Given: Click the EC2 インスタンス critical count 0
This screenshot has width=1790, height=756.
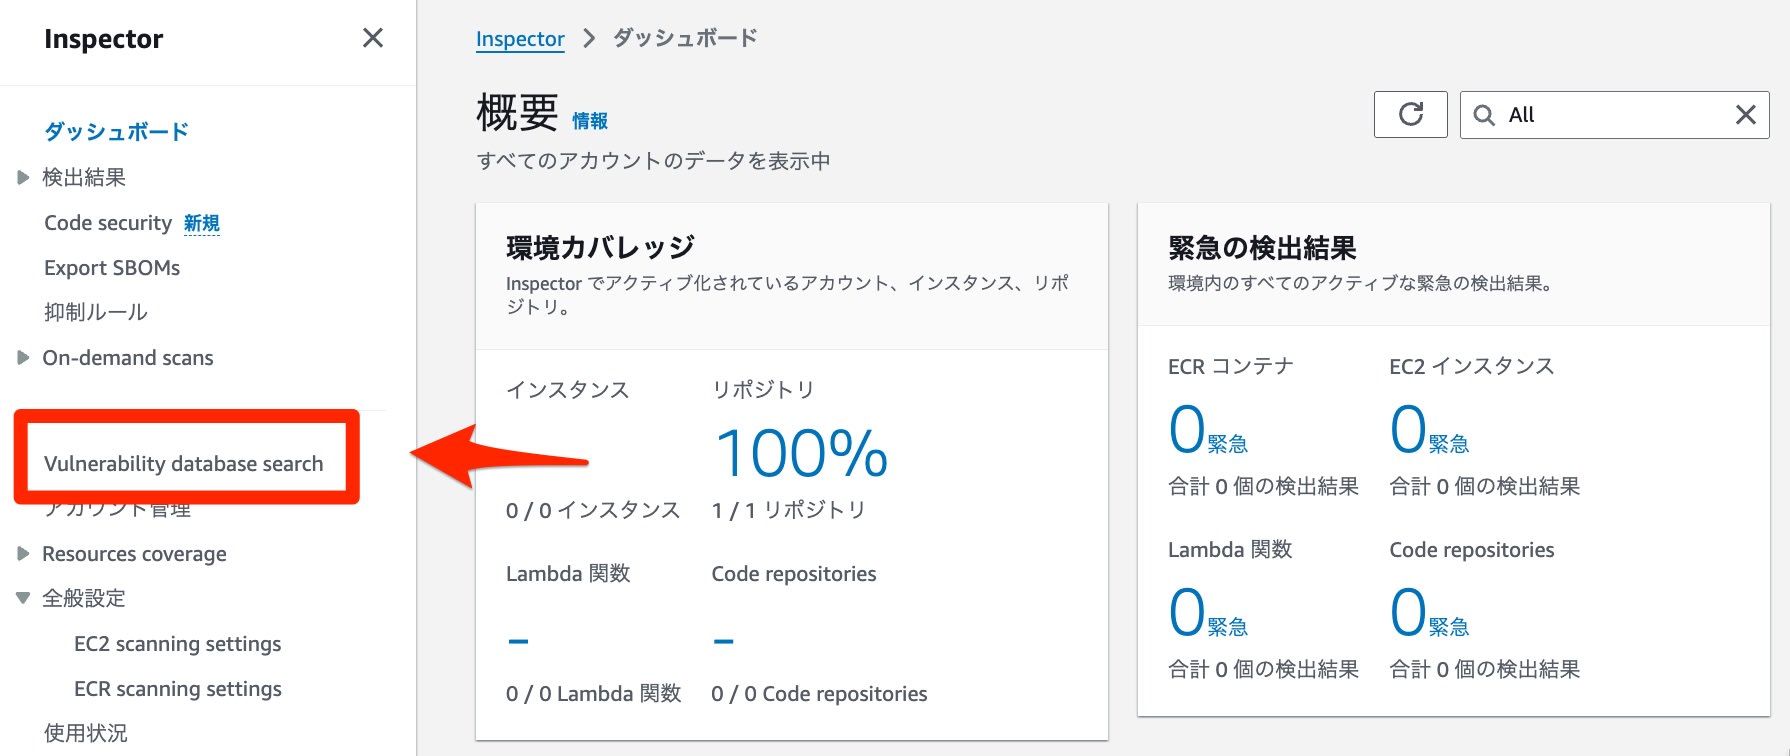Looking at the screenshot, I should tap(1408, 429).
